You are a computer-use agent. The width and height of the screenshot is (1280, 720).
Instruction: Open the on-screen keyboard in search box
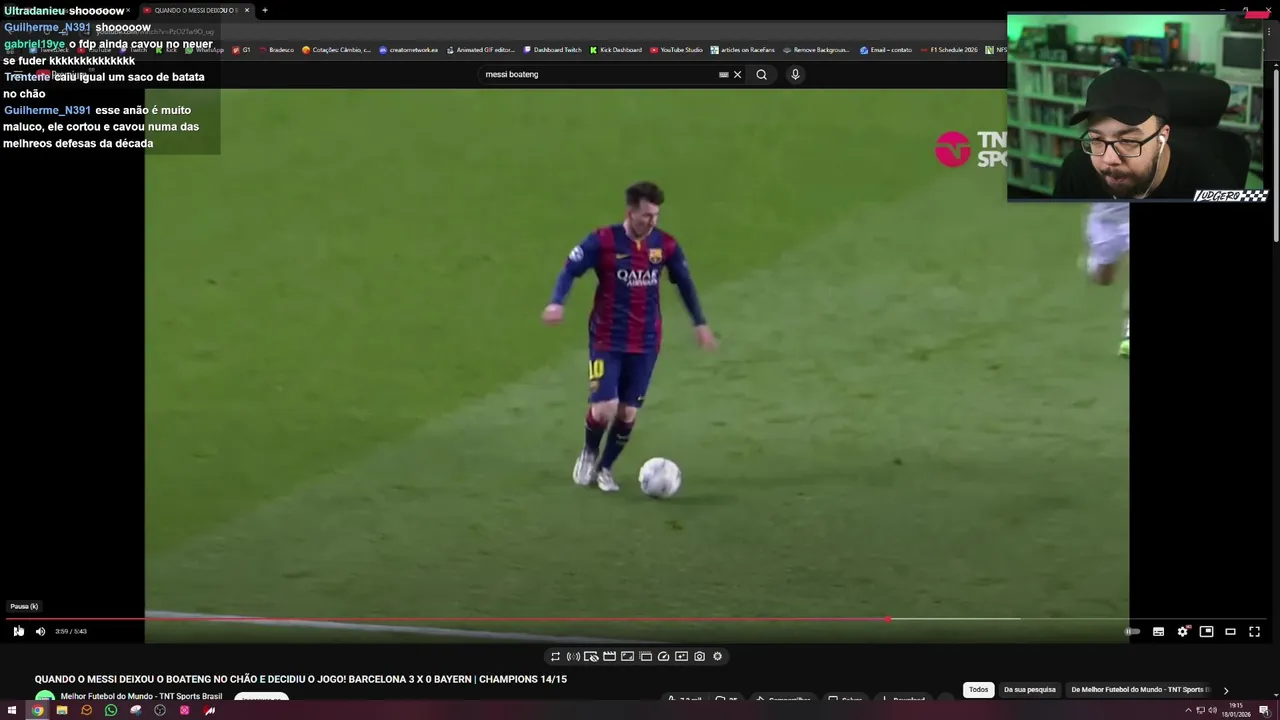coord(723,74)
